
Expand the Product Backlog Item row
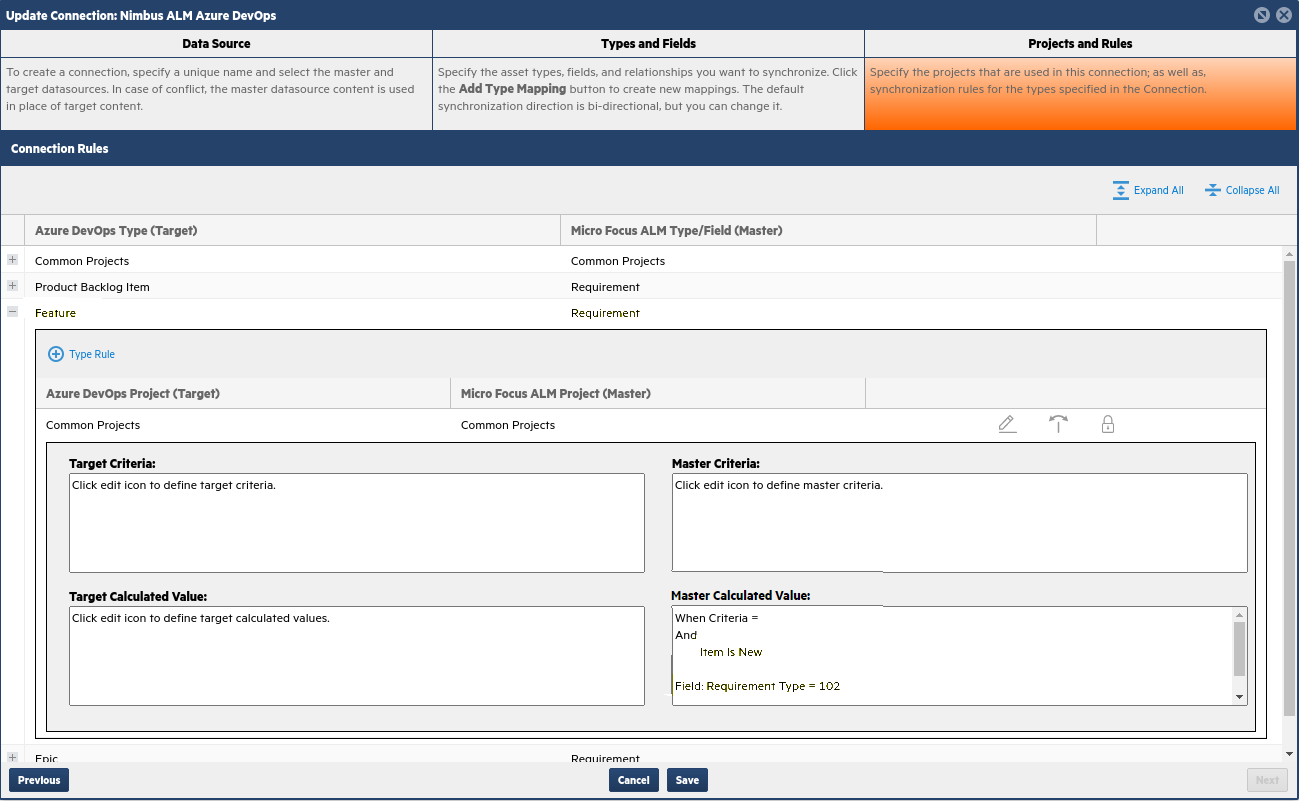[x=11, y=285]
